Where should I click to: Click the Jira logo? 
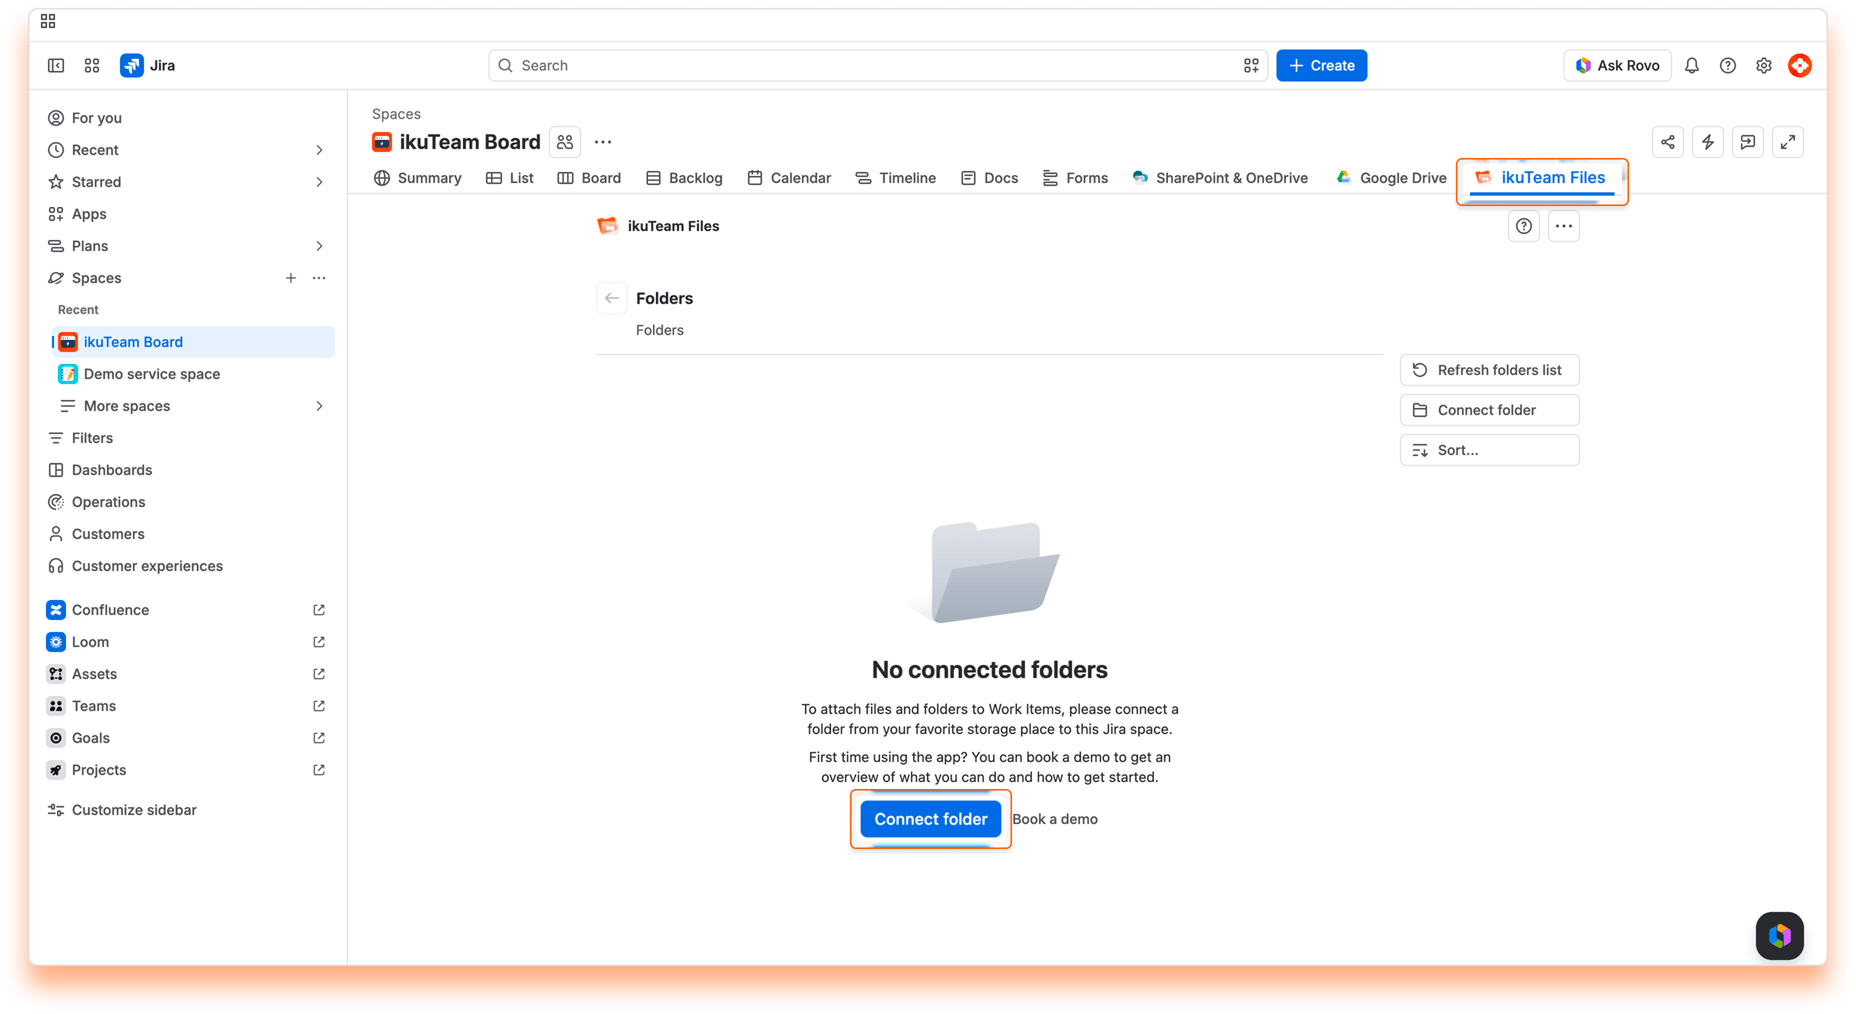(148, 66)
